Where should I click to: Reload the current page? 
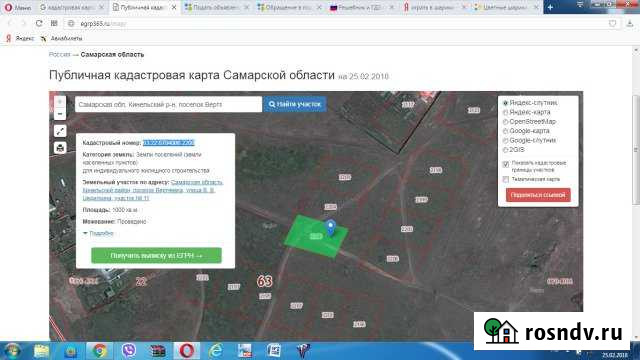39,24
